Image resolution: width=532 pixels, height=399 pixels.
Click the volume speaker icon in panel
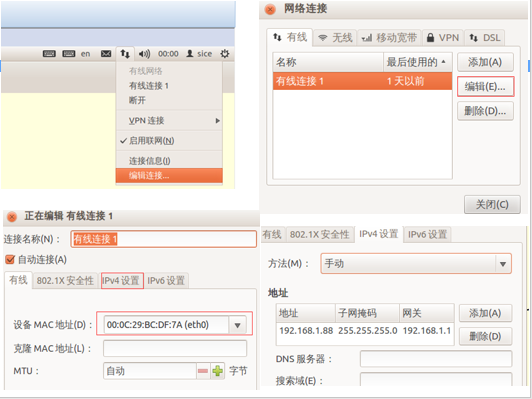pyautogui.click(x=145, y=54)
